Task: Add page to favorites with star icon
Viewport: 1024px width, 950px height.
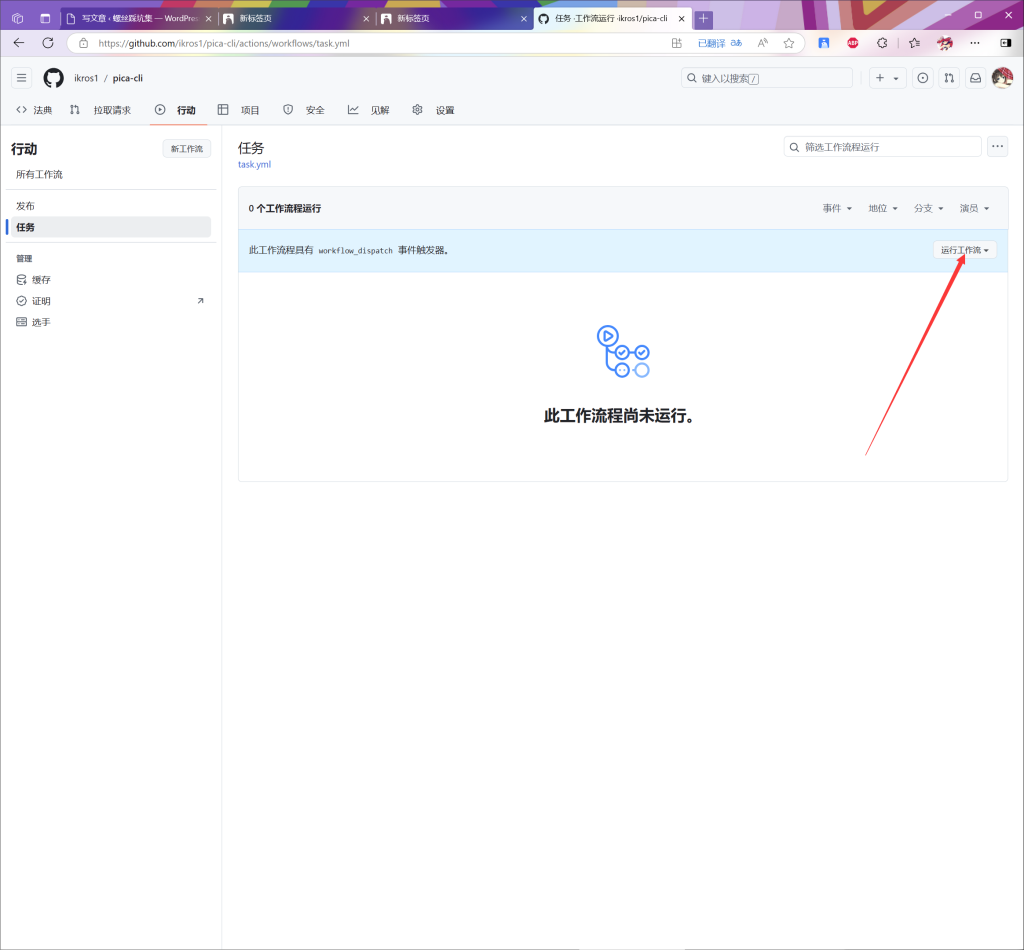Action: [x=789, y=43]
